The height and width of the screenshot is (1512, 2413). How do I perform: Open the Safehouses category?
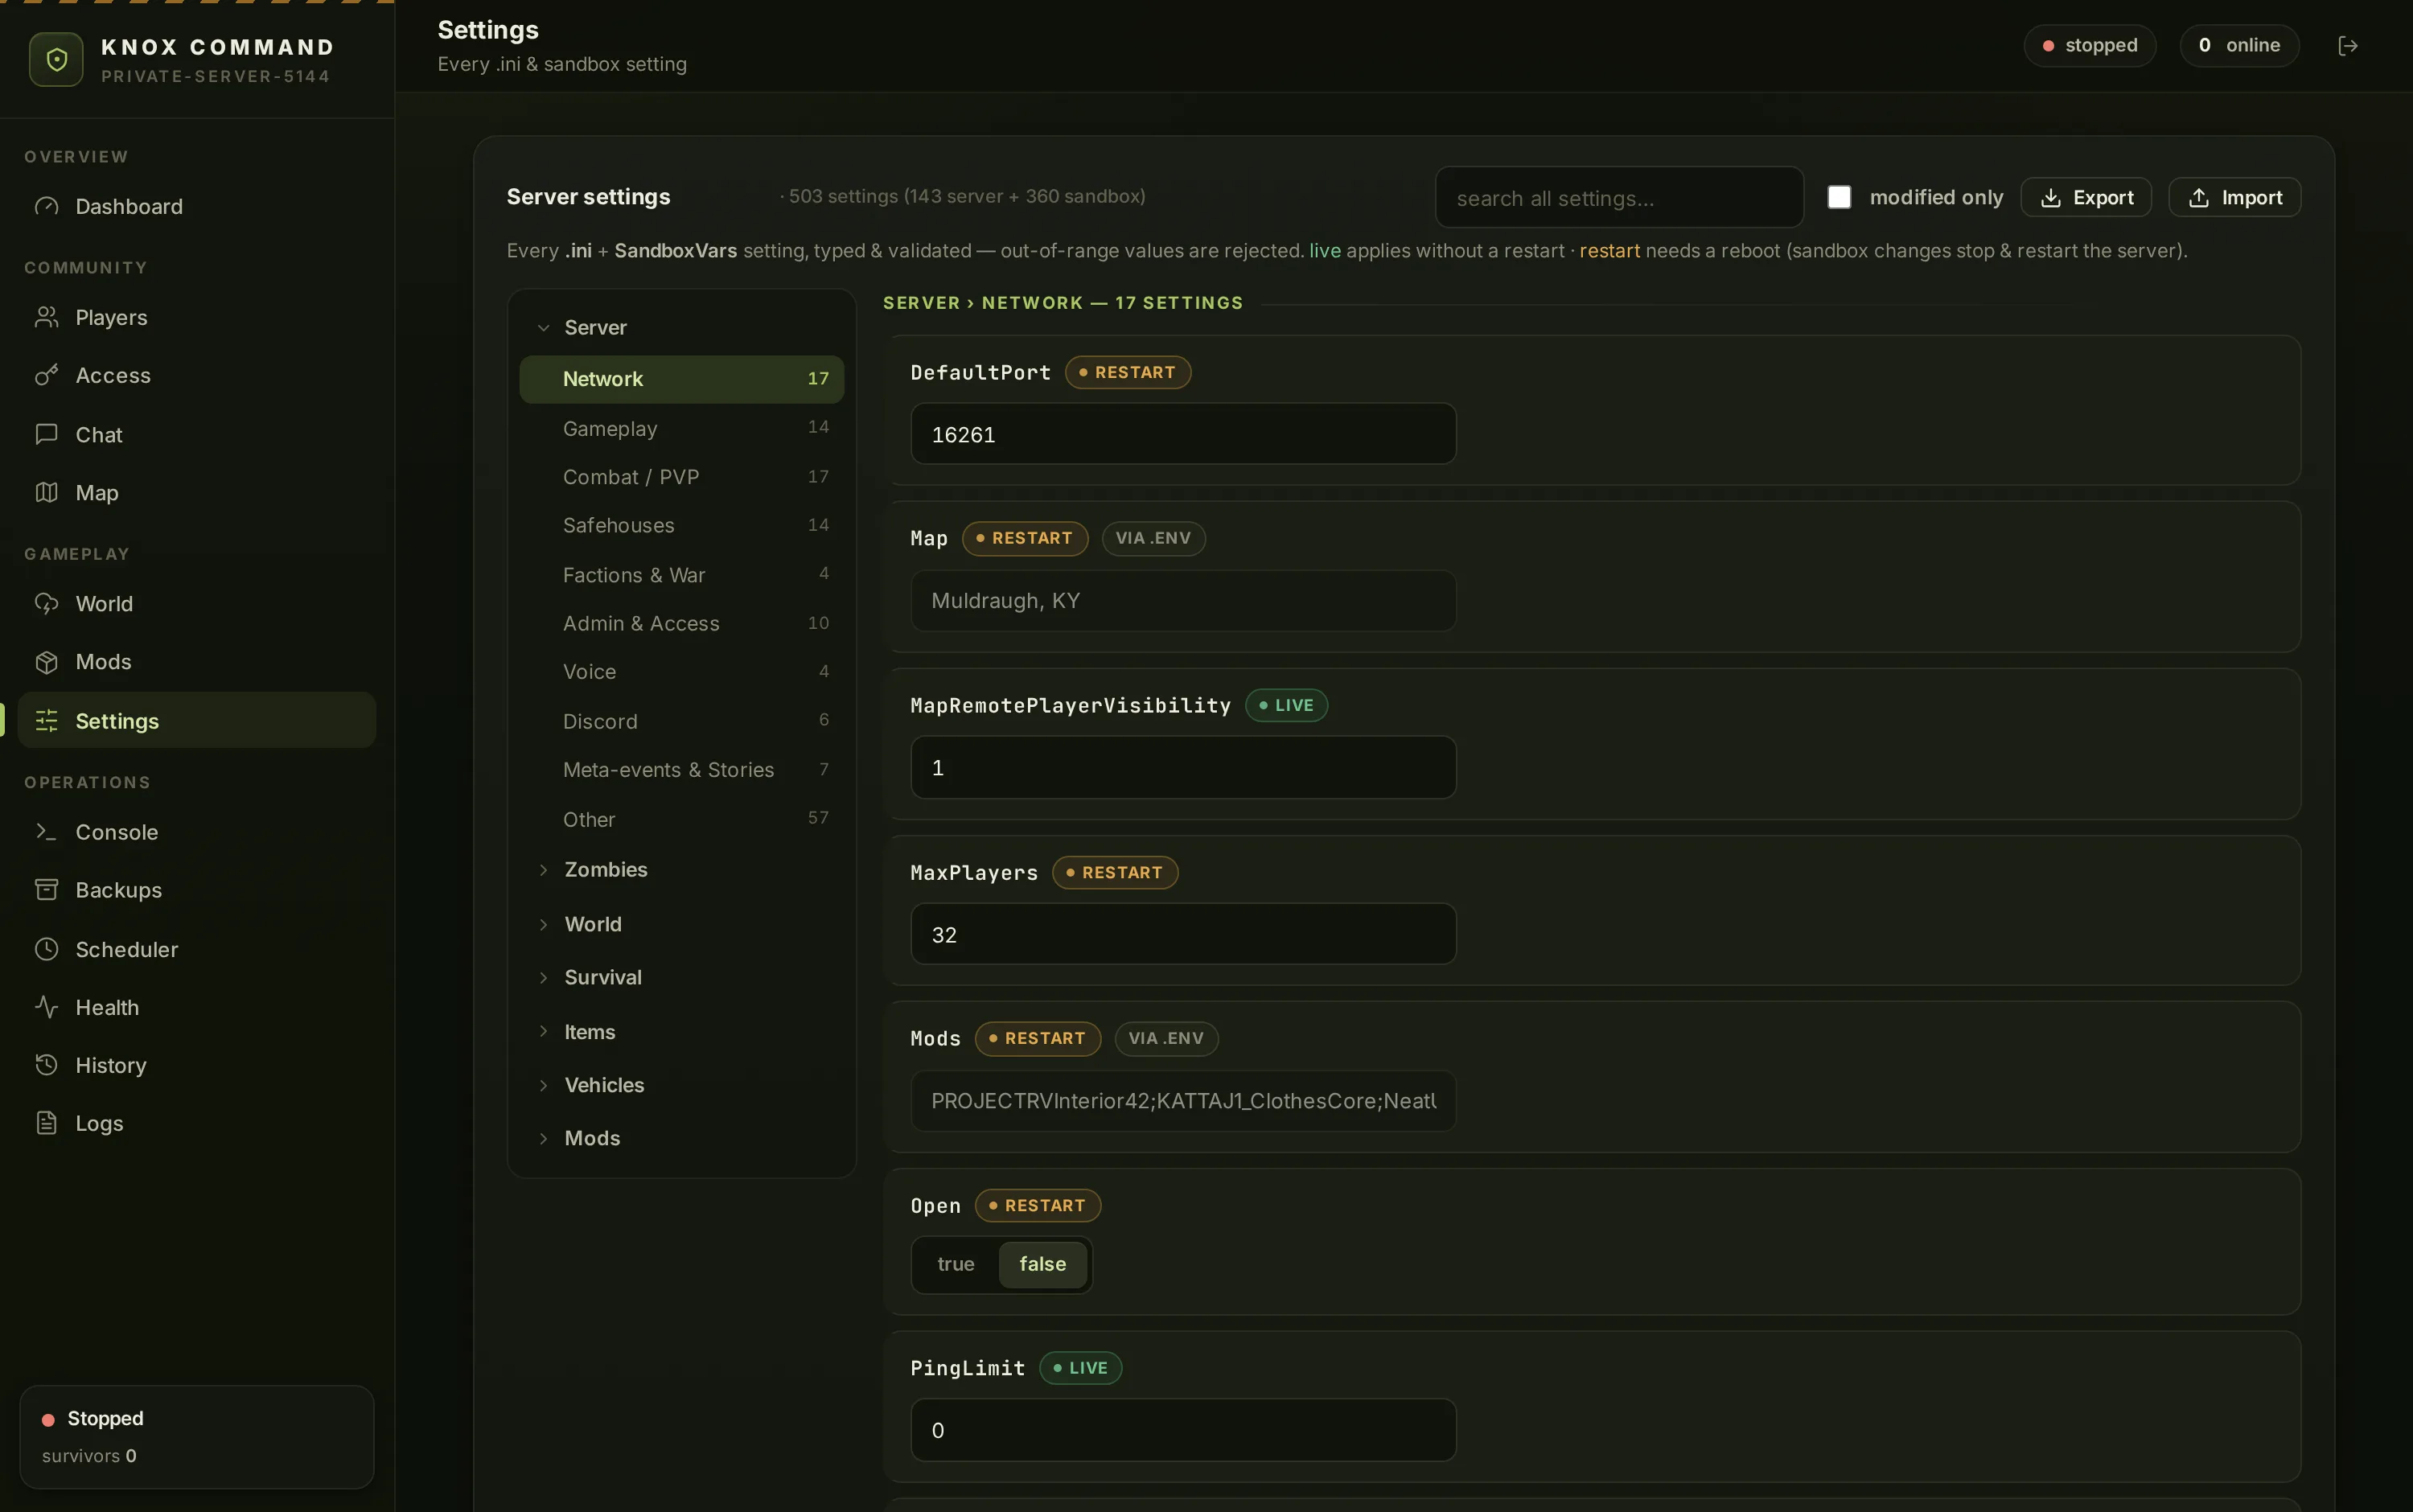[682, 525]
